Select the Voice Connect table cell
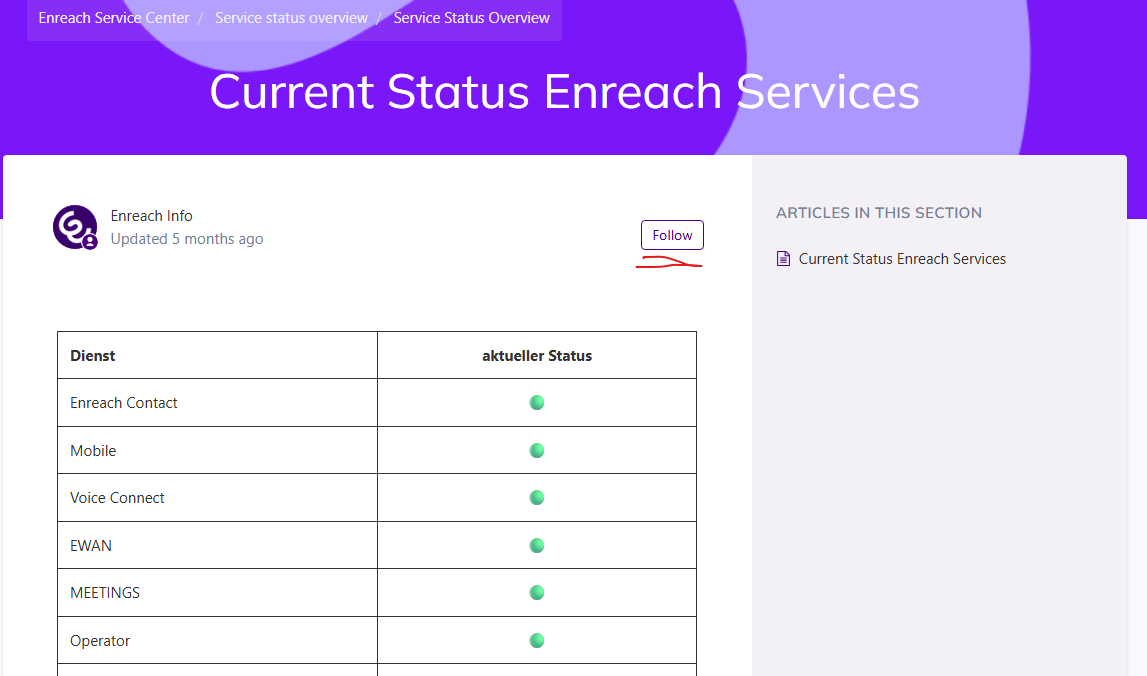 117,498
